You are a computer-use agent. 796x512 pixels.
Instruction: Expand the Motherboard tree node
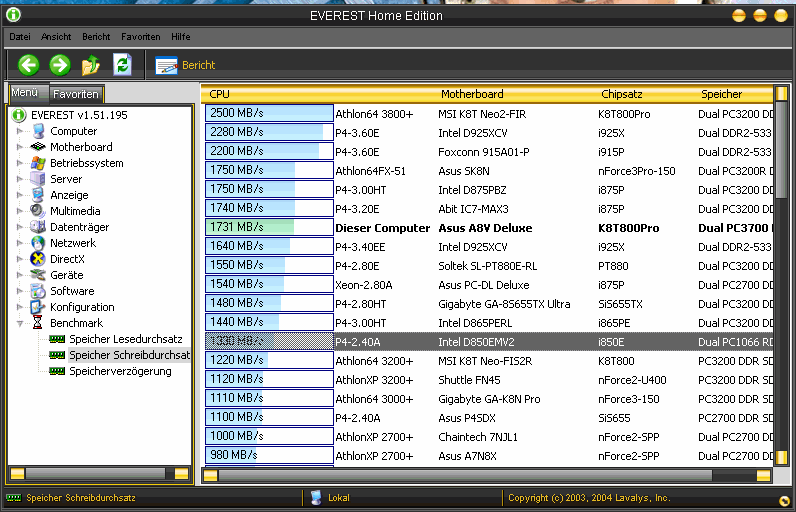pyautogui.click(x=20, y=147)
